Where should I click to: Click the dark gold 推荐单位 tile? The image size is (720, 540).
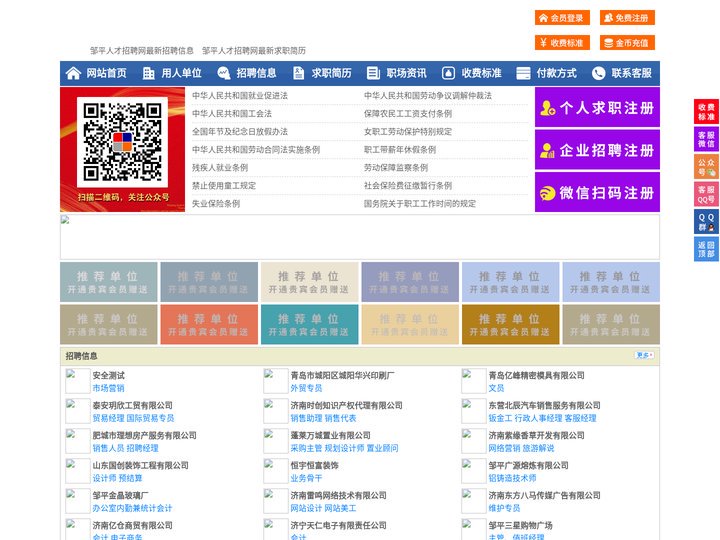[x=511, y=324]
